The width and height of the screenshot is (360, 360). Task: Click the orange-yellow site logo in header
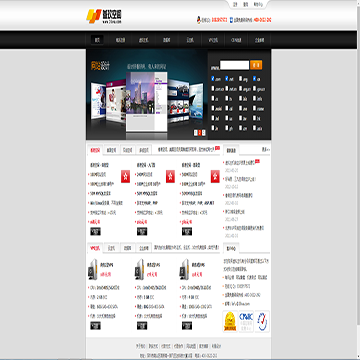point(94,16)
